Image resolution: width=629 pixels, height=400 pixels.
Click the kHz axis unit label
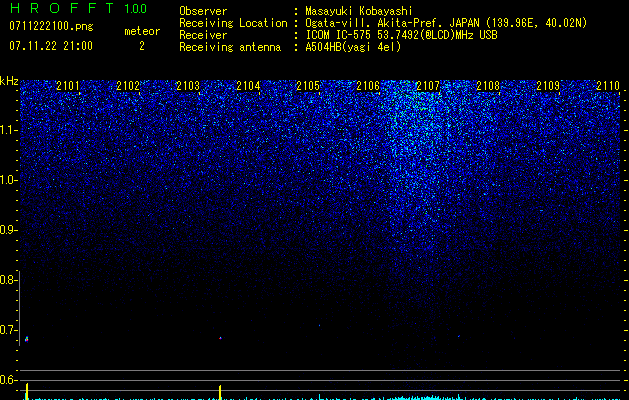(x=9, y=81)
